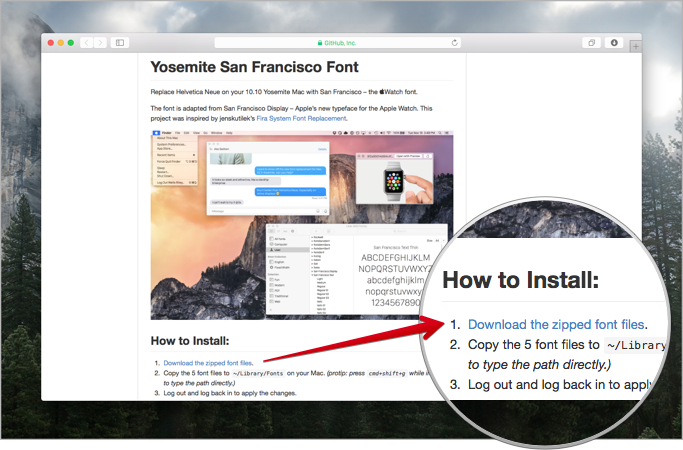This screenshot has width=683, height=450.
Task: Select the cmd+shift+g shortcut text
Action: click(x=387, y=373)
